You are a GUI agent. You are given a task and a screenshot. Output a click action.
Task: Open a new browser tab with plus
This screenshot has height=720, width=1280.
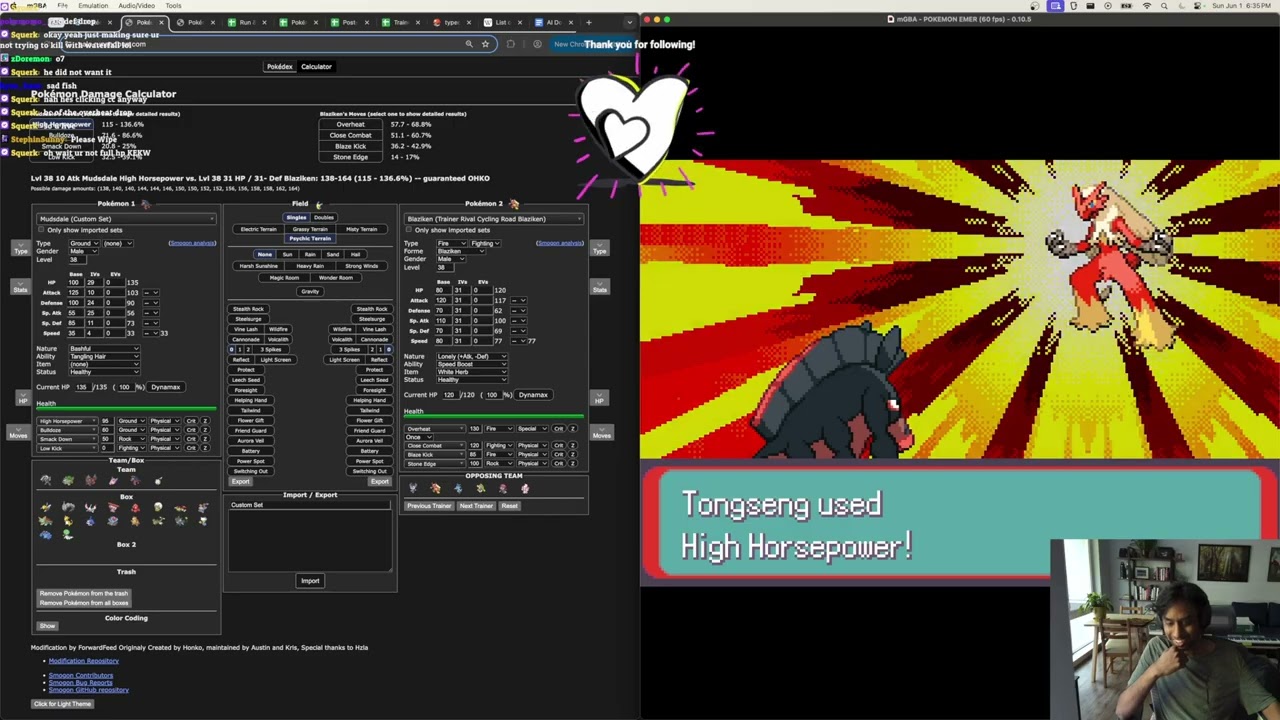click(588, 22)
